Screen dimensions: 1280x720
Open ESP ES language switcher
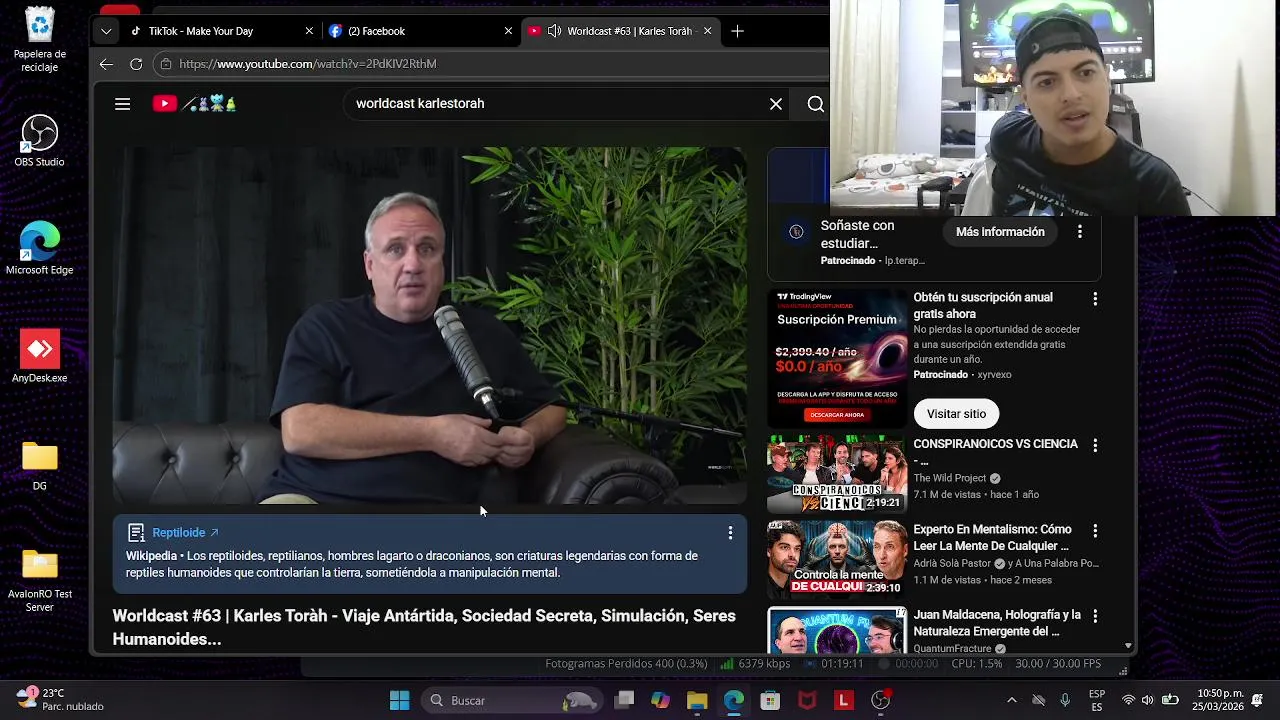pyautogui.click(x=1097, y=700)
